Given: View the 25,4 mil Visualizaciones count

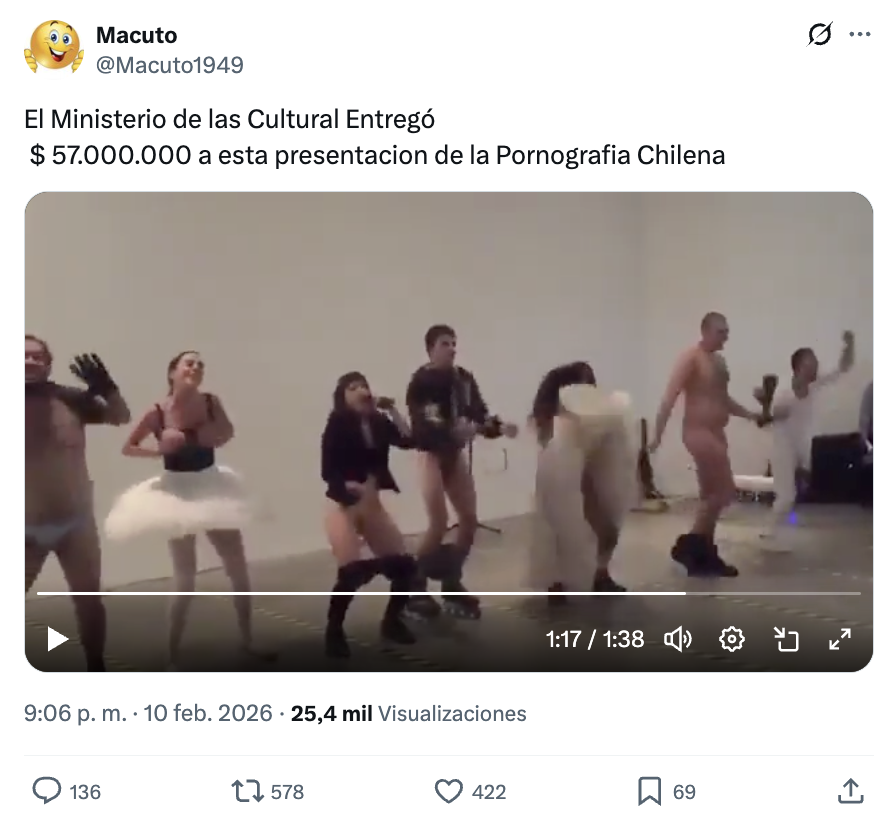Looking at the screenshot, I should pos(409,713).
